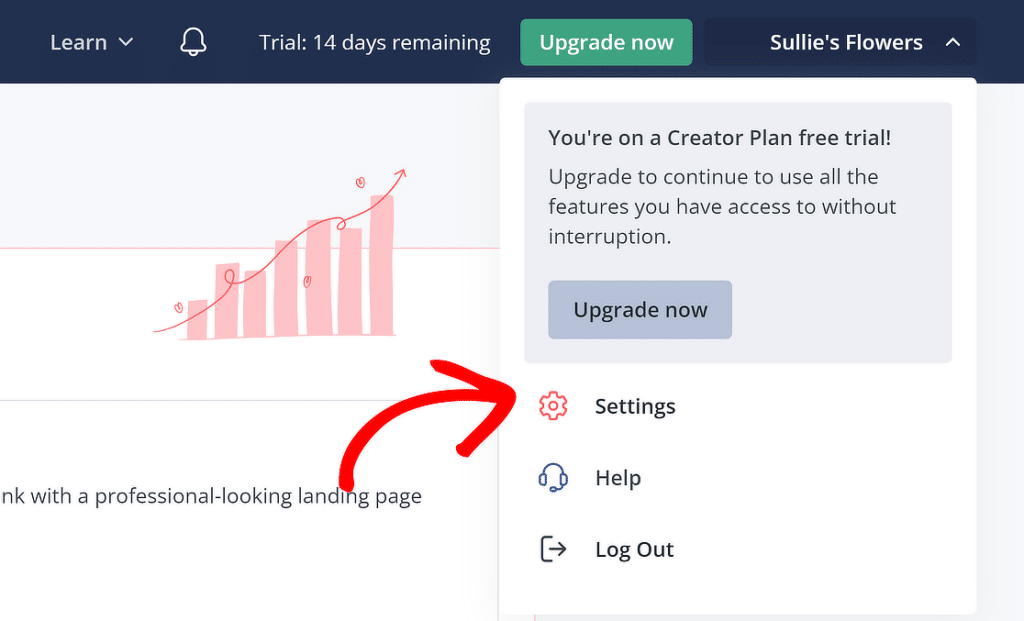Click the Sullie's Flowers account name

click(846, 41)
